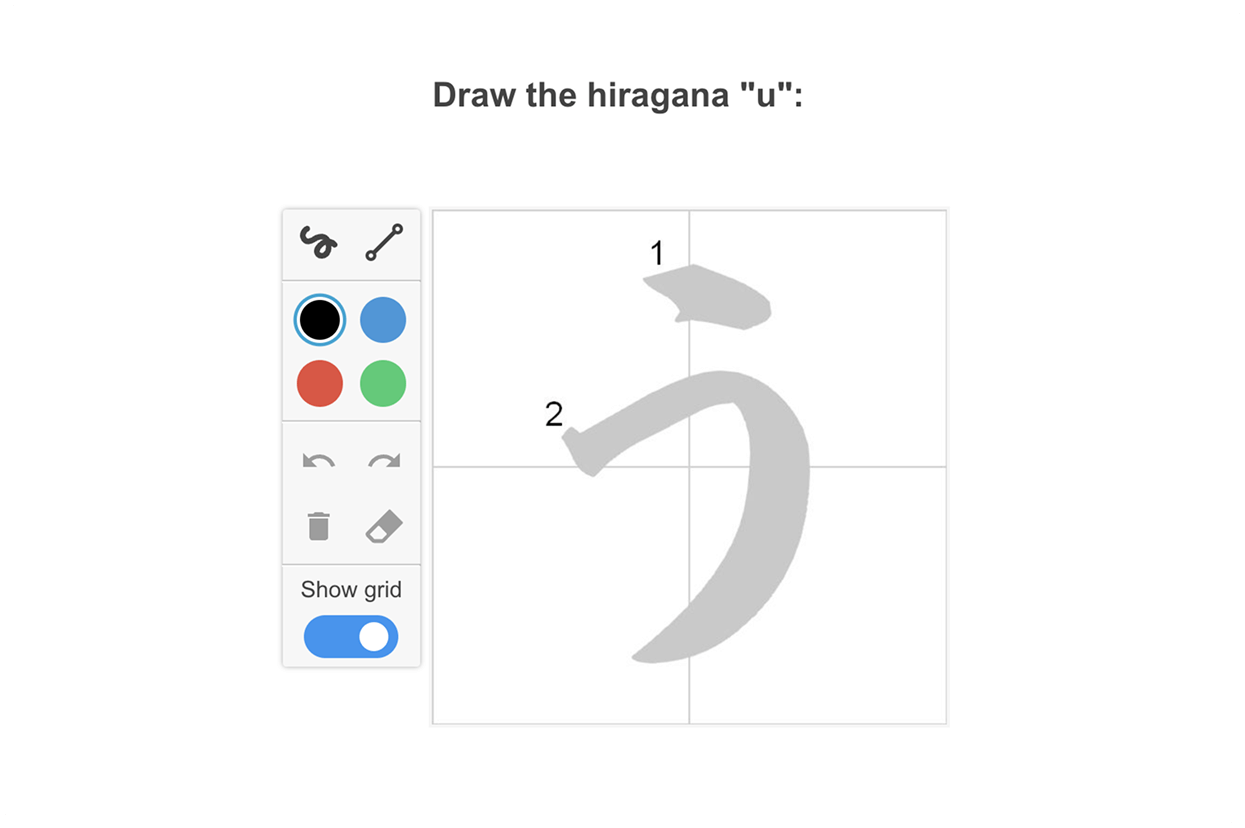Click stroke order number 1 label
Screen dimensions: 1245x828
coord(657,255)
